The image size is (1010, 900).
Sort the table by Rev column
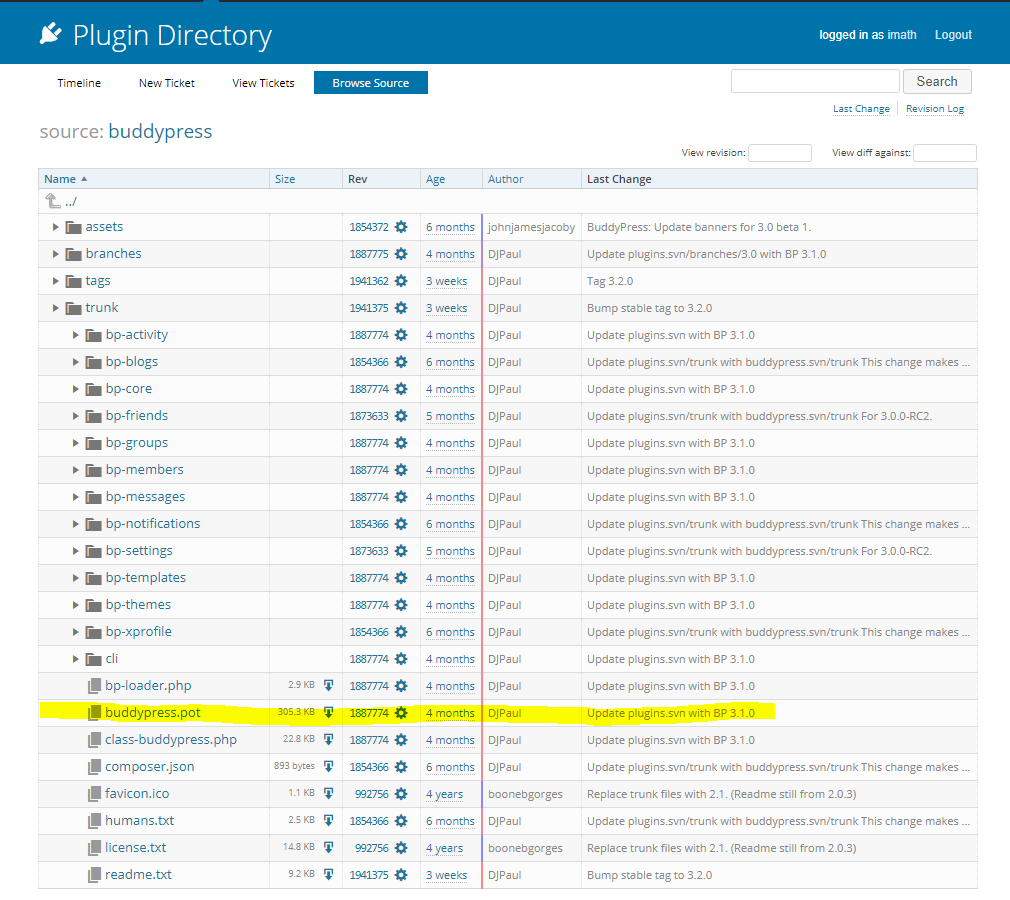tap(357, 179)
